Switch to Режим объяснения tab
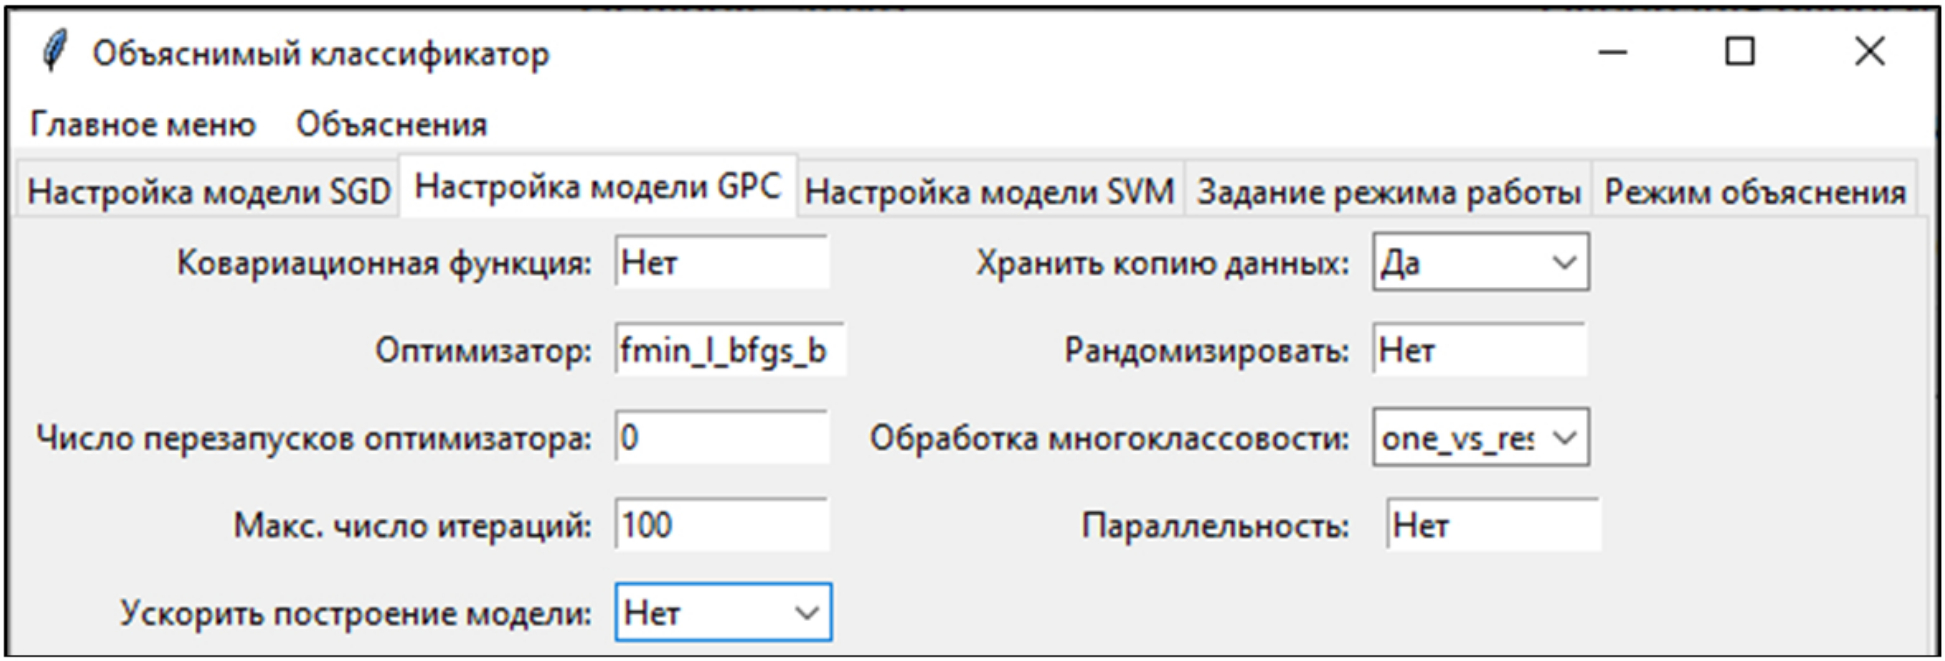1945x661 pixels. (x=1755, y=191)
